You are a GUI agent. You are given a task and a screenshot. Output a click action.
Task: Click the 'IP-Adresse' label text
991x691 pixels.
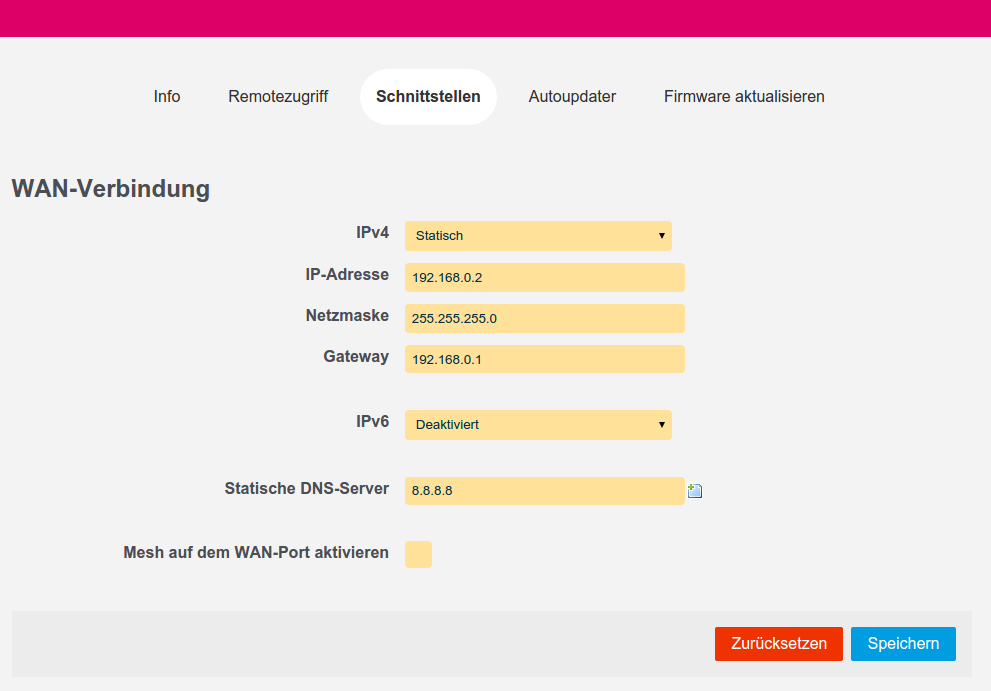[347, 274]
